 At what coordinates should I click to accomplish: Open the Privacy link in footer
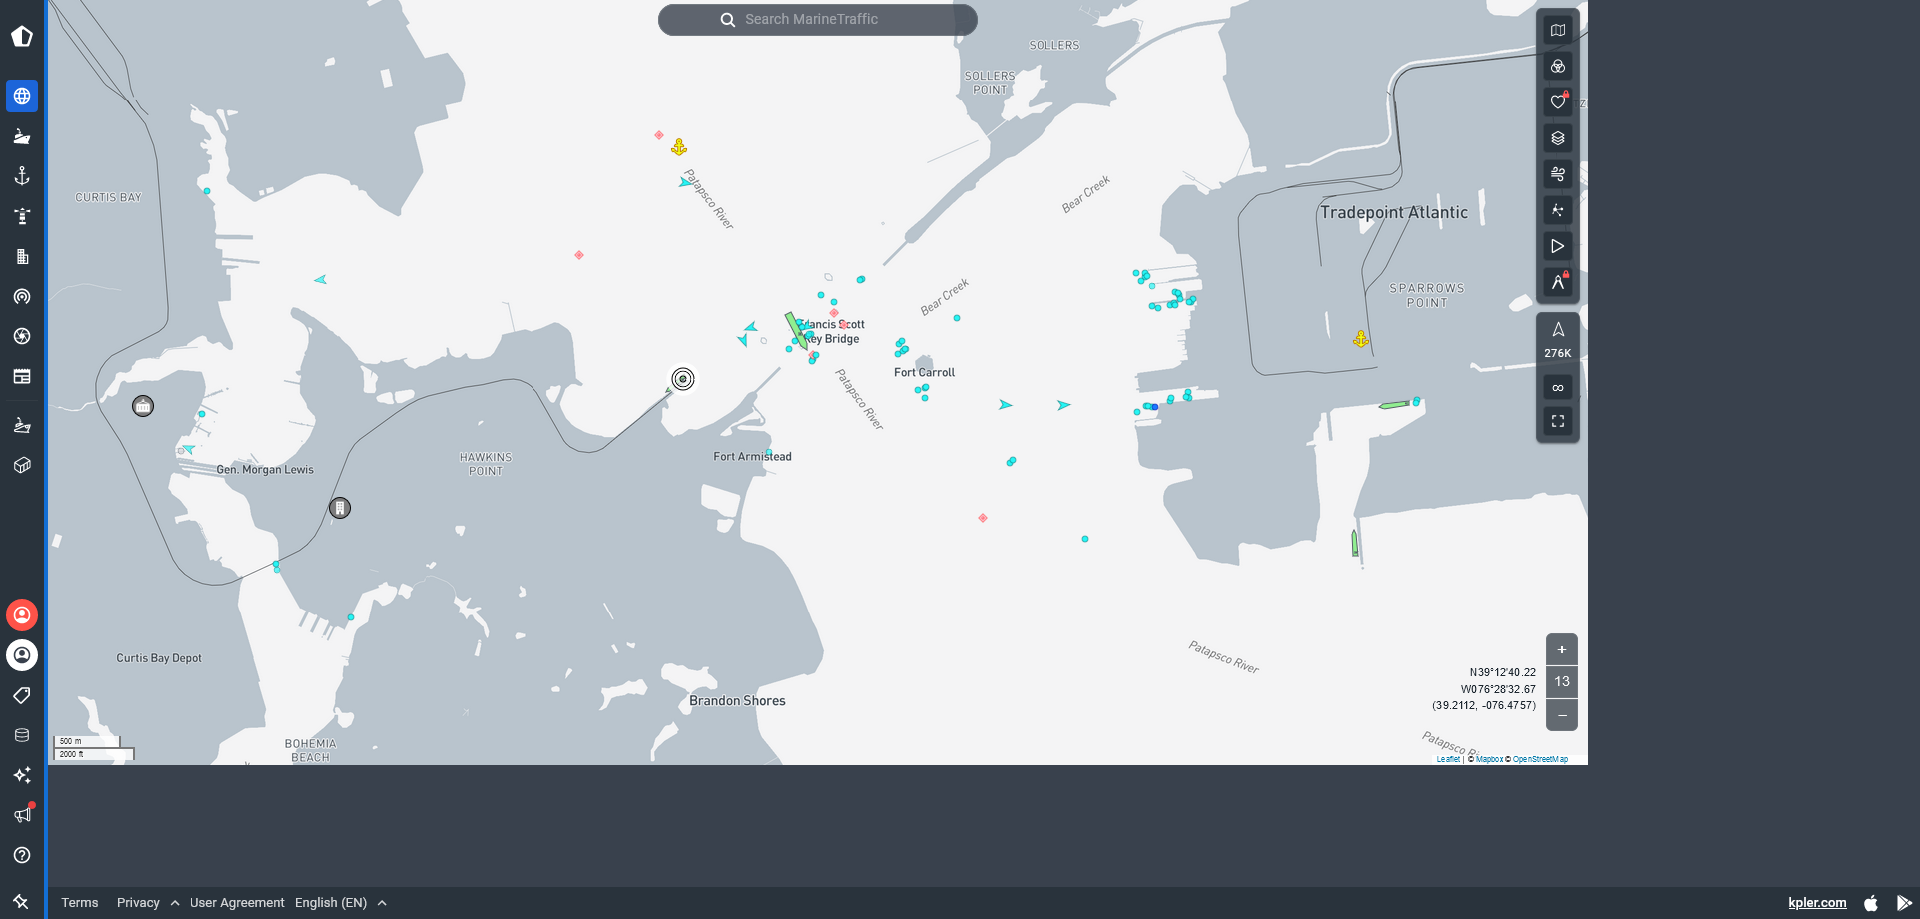[x=138, y=903]
